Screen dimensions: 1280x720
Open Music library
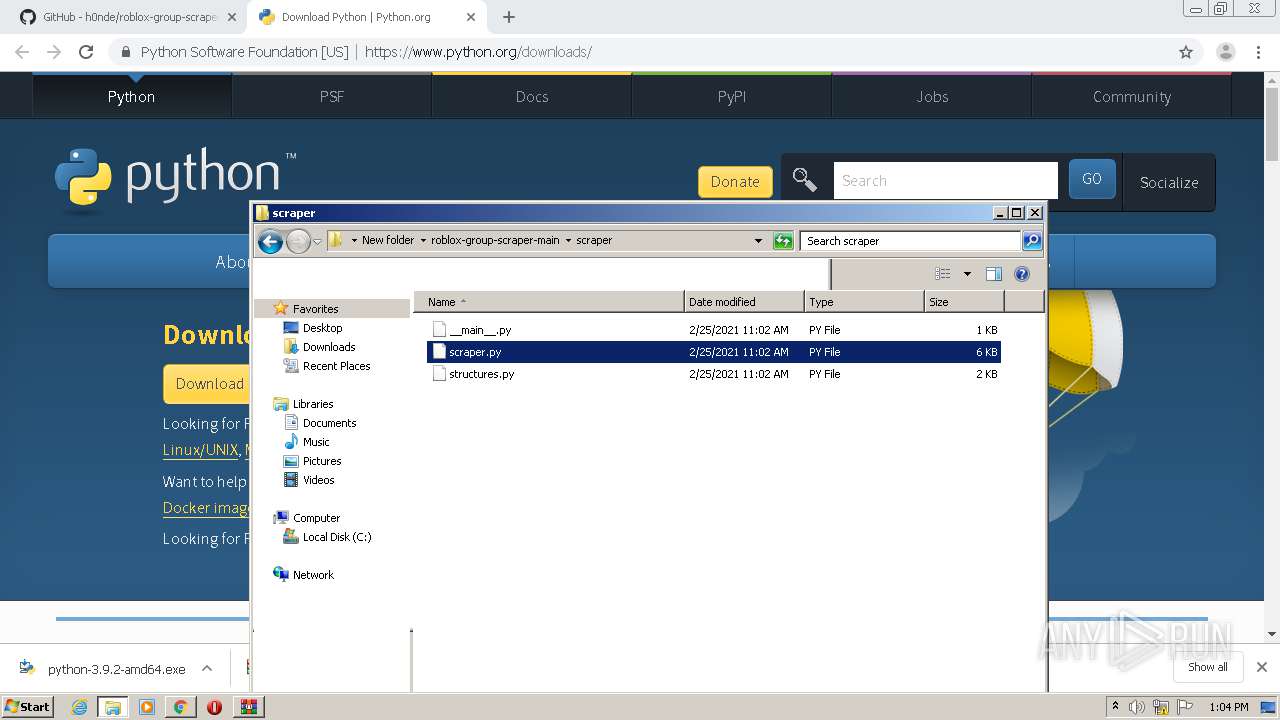pyautogui.click(x=316, y=442)
